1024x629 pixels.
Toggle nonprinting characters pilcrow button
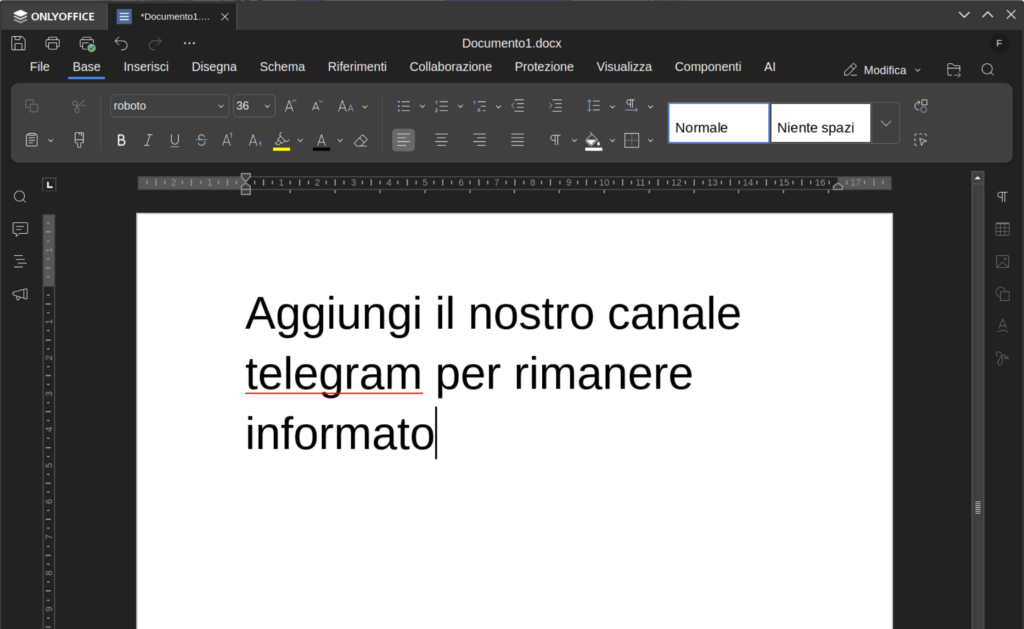point(555,140)
